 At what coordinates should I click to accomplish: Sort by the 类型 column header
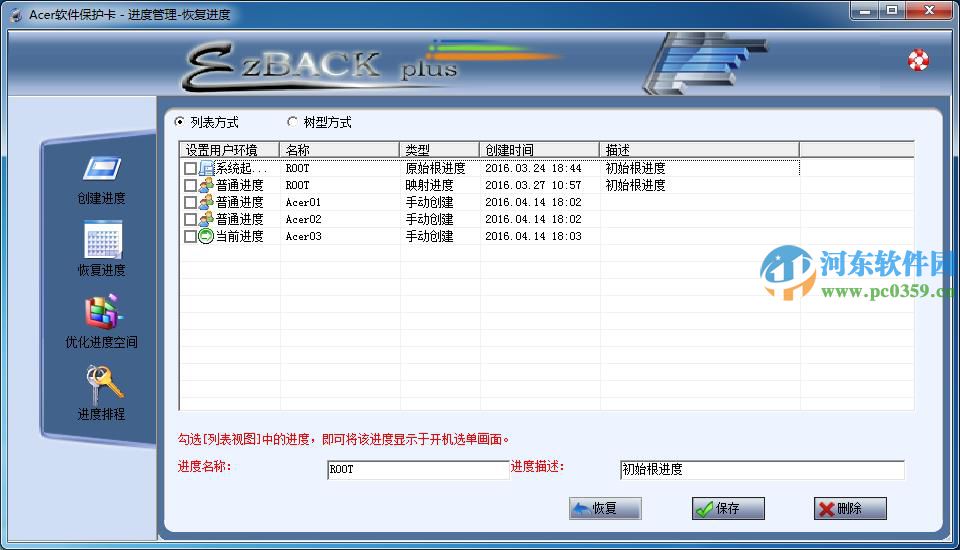point(439,149)
